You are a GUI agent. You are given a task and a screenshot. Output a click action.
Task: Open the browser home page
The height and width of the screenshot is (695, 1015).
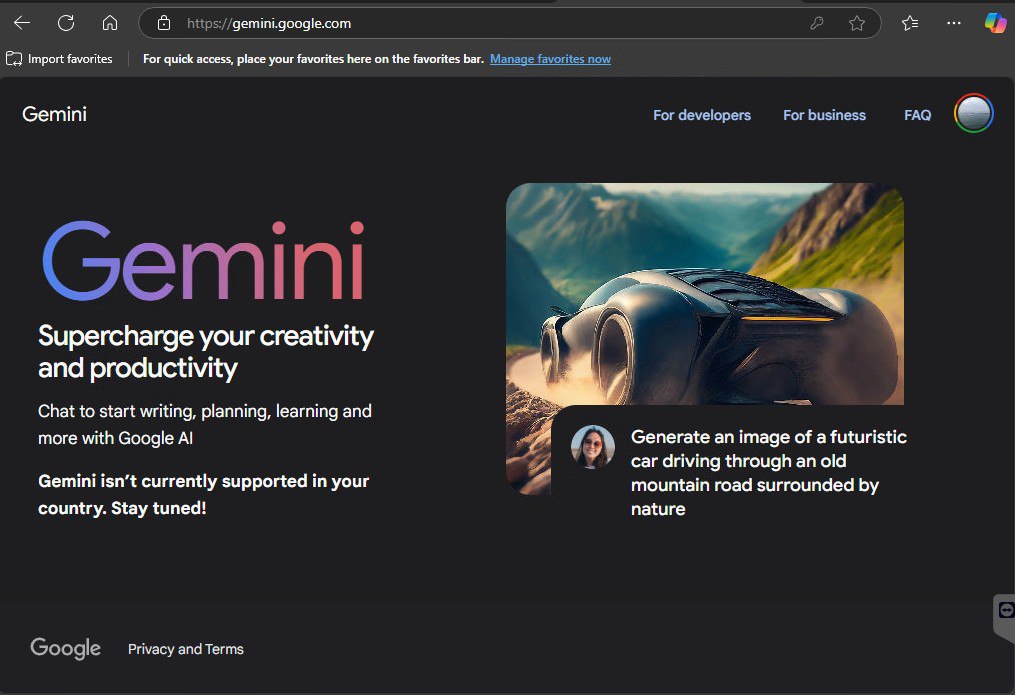pos(110,23)
